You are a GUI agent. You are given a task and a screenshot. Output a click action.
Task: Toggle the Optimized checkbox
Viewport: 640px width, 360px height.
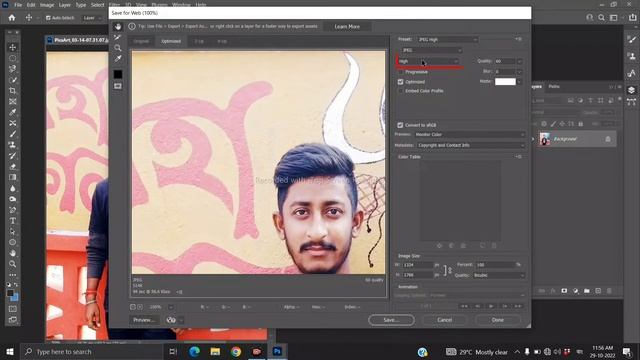coord(400,82)
